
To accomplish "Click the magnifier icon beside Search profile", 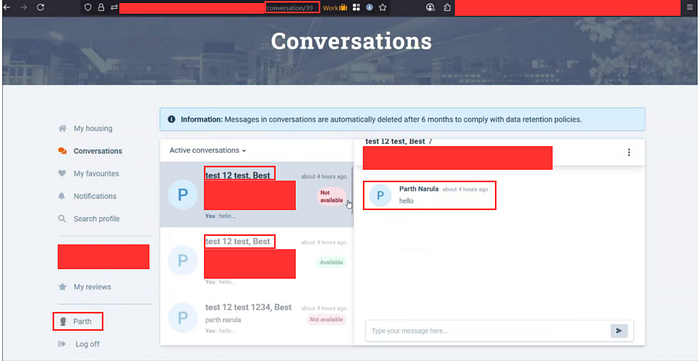I will pyautogui.click(x=62, y=219).
